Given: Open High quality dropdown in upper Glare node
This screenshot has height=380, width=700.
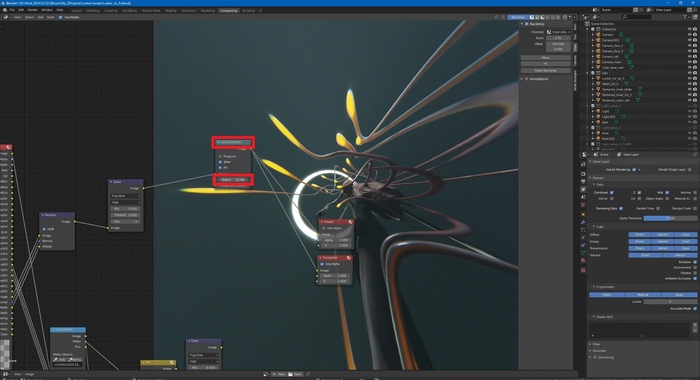Looking at the screenshot, I should click(x=125, y=202).
